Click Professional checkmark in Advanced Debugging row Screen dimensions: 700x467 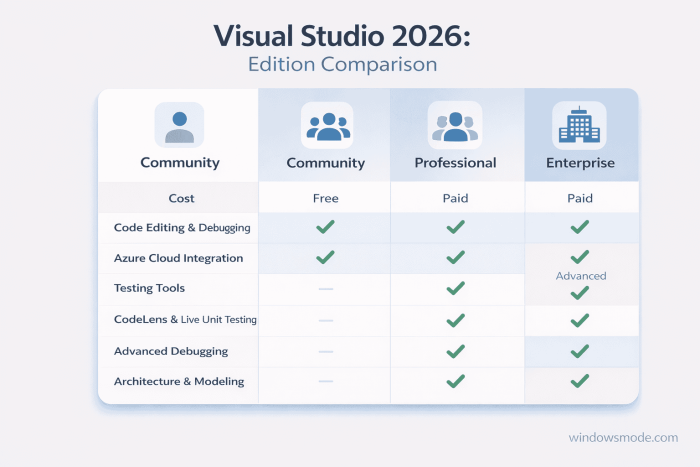[x=455, y=351]
